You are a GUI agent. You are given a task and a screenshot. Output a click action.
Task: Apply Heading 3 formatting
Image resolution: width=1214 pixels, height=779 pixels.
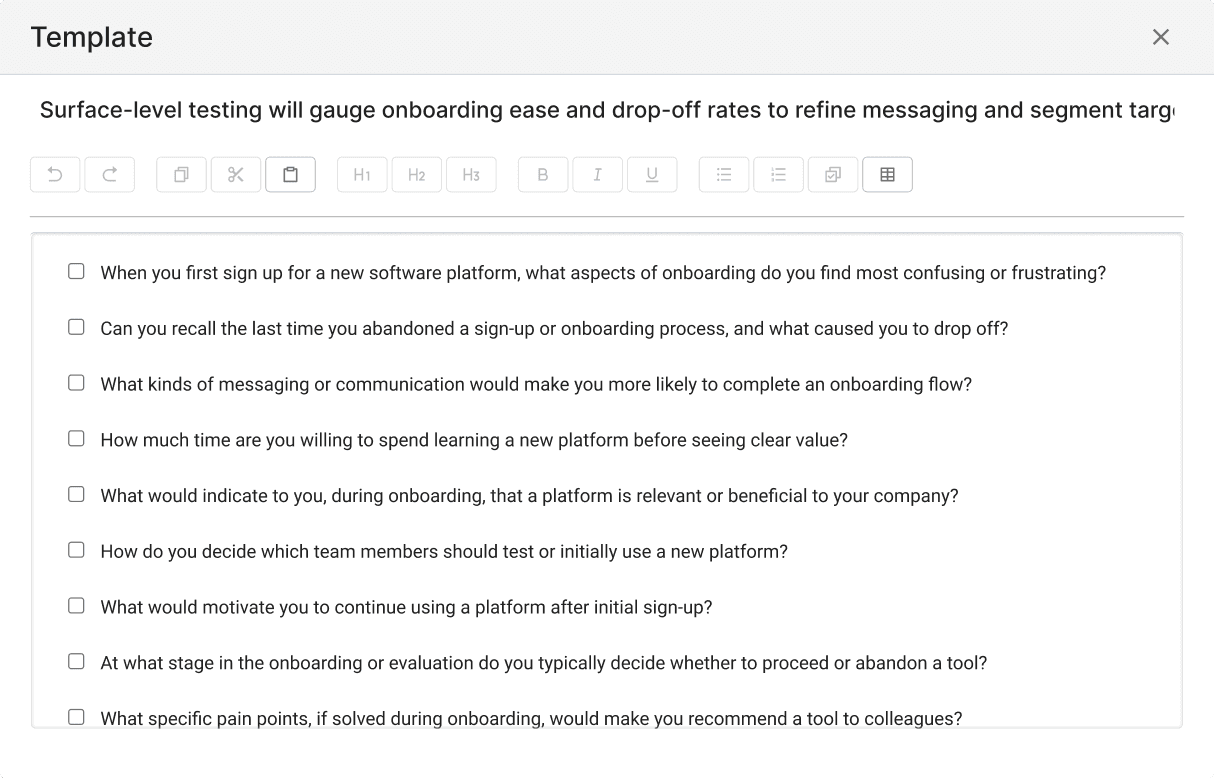pyautogui.click(x=471, y=175)
